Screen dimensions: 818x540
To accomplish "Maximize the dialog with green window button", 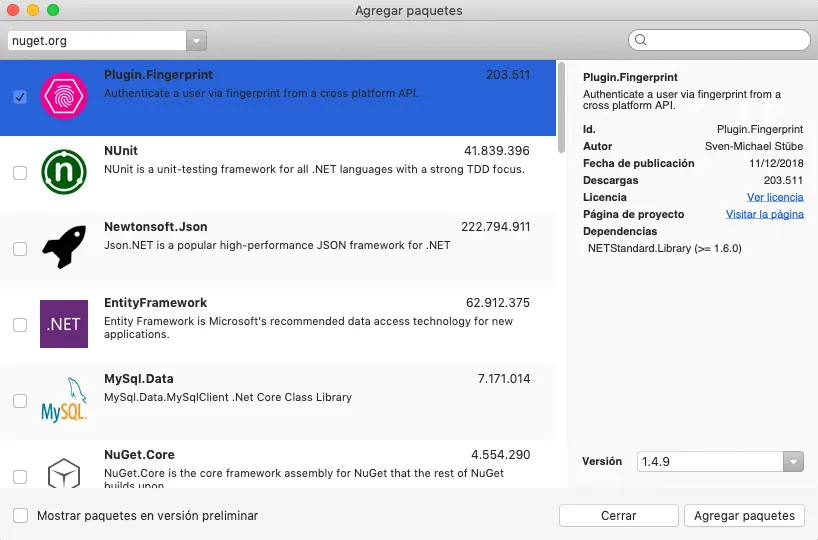I will coord(53,10).
